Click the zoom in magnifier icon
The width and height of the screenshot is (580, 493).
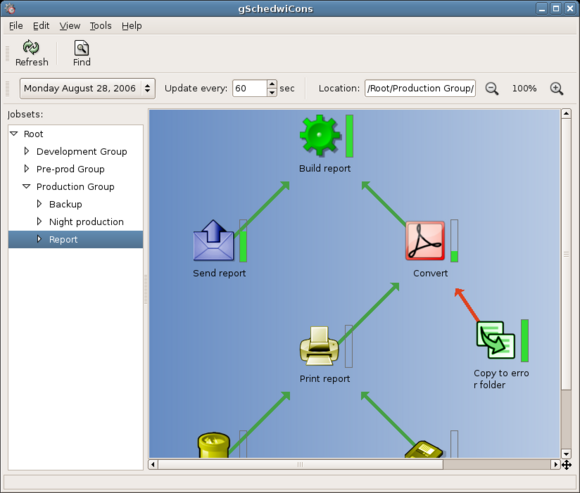point(556,88)
